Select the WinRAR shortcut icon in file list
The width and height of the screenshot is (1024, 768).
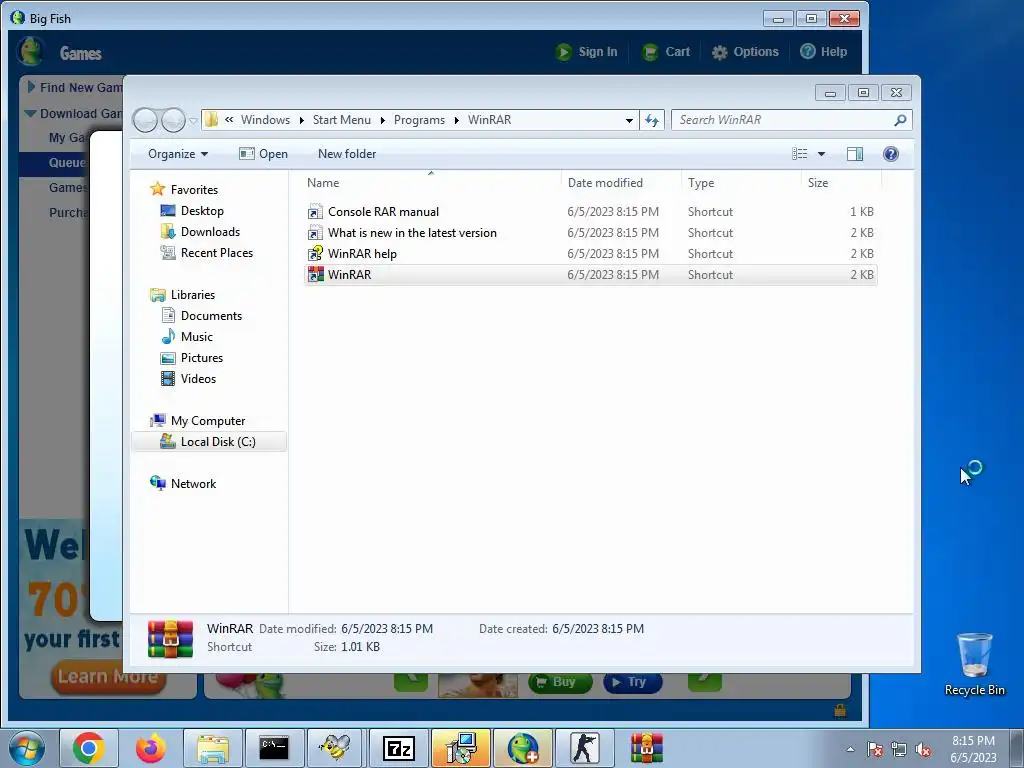pos(315,274)
